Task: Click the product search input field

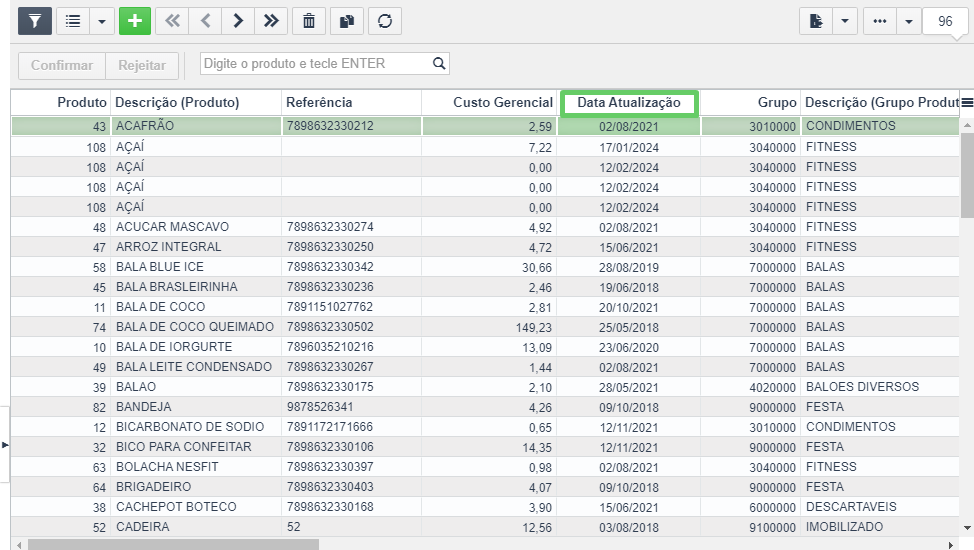Action: click(x=324, y=63)
